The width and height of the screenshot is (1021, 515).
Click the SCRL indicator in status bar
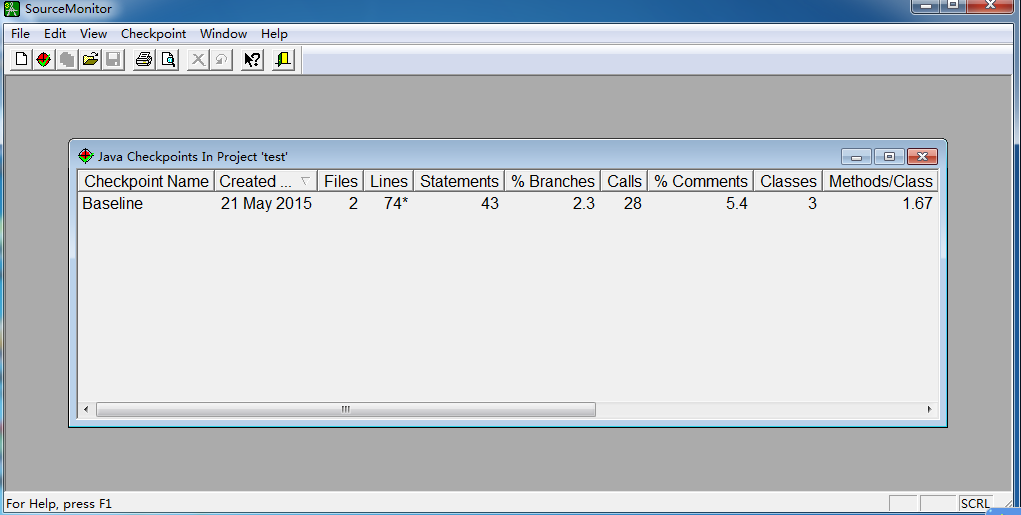(x=975, y=503)
